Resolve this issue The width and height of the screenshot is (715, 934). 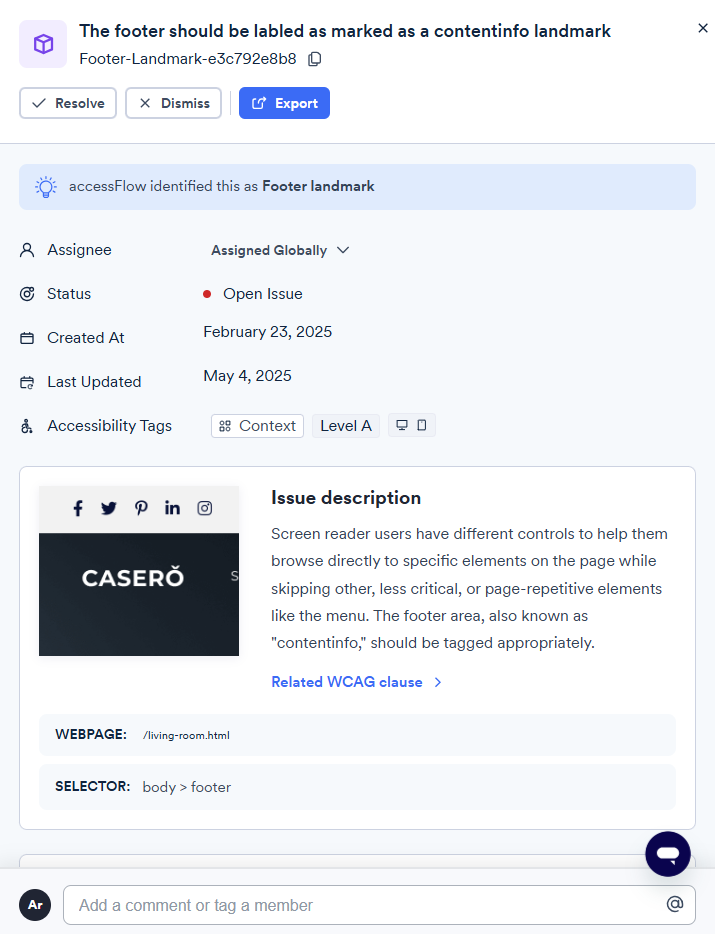click(68, 103)
